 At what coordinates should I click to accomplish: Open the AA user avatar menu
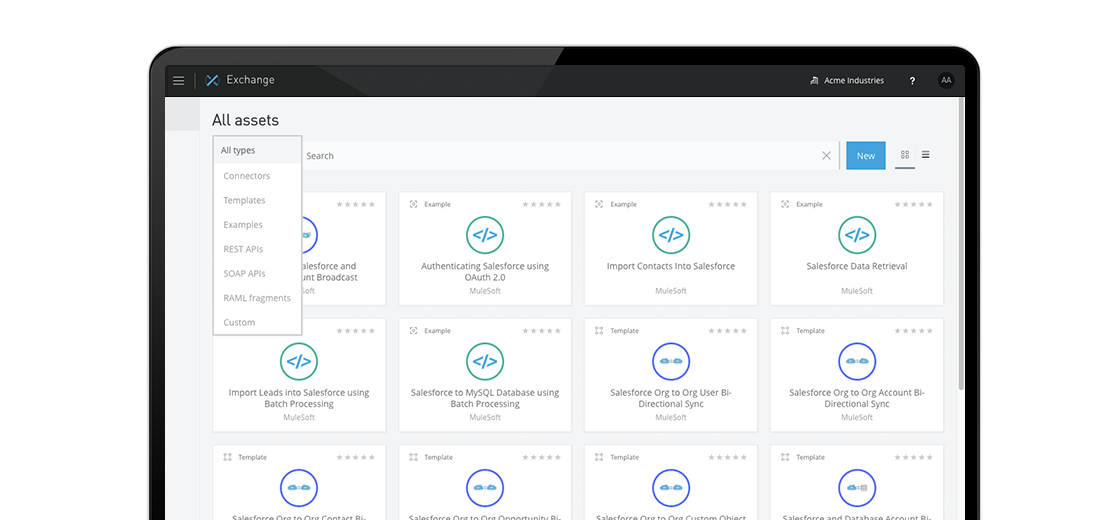(946, 81)
